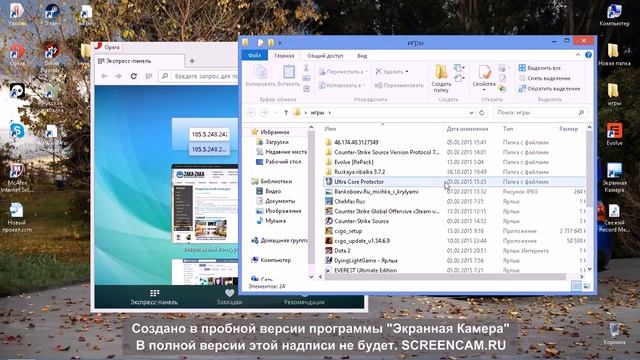Open the Переместить в dropdown
640x360 pixels.
click(x=343, y=72)
